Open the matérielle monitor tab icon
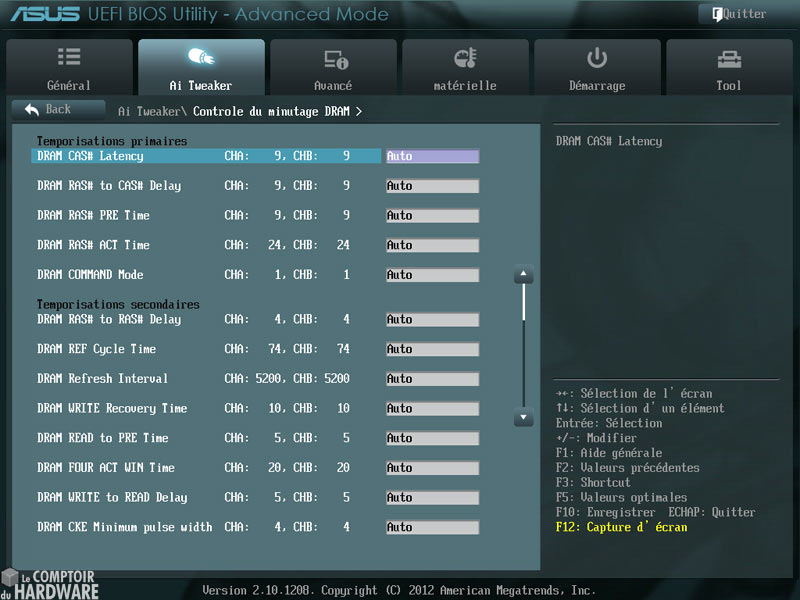Screen dimensions: 800x600 point(465,59)
